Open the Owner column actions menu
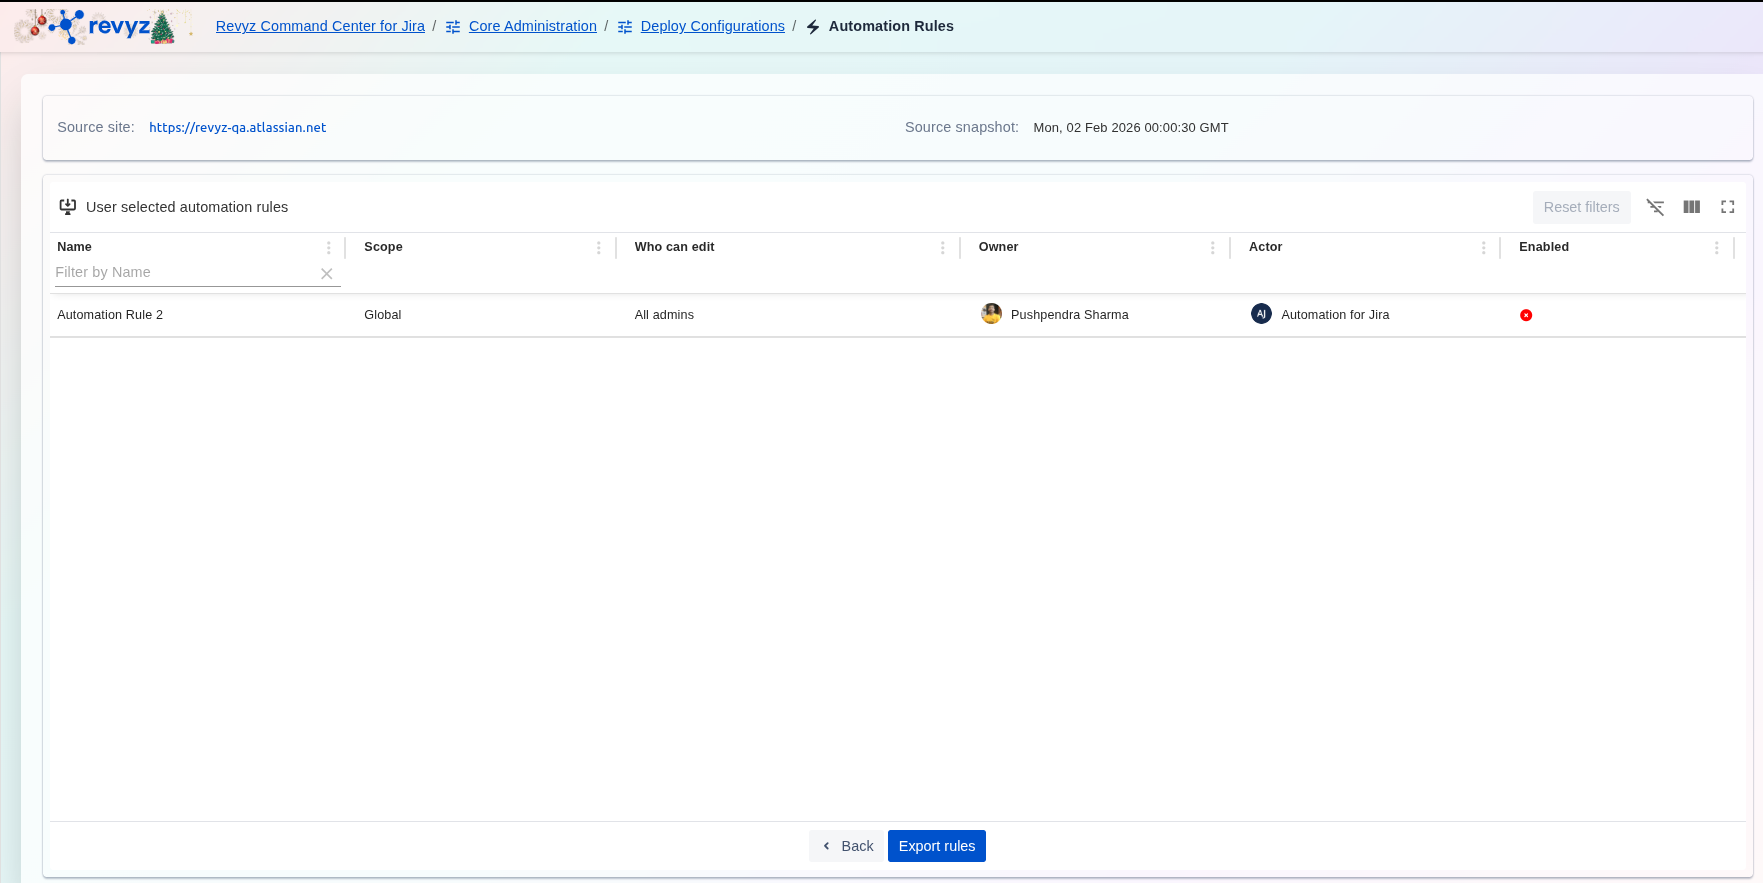Image resolution: width=1763 pixels, height=883 pixels. click(x=1212, y=248)
